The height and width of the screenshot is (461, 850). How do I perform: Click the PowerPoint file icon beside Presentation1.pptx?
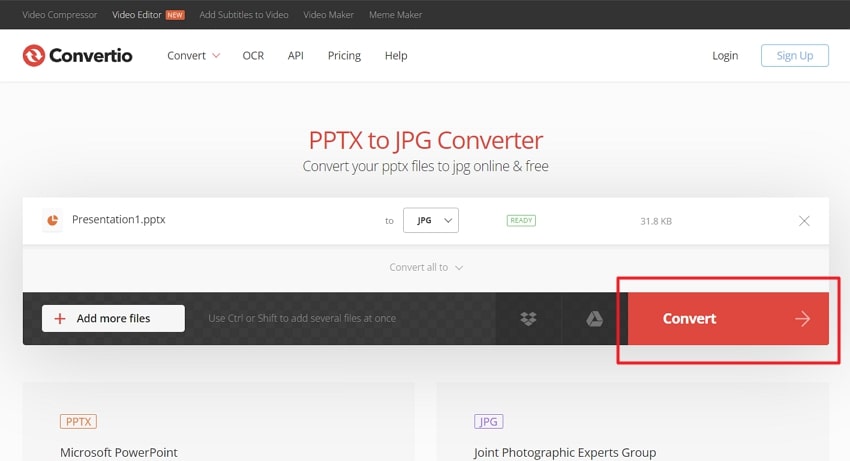point(53,220)
